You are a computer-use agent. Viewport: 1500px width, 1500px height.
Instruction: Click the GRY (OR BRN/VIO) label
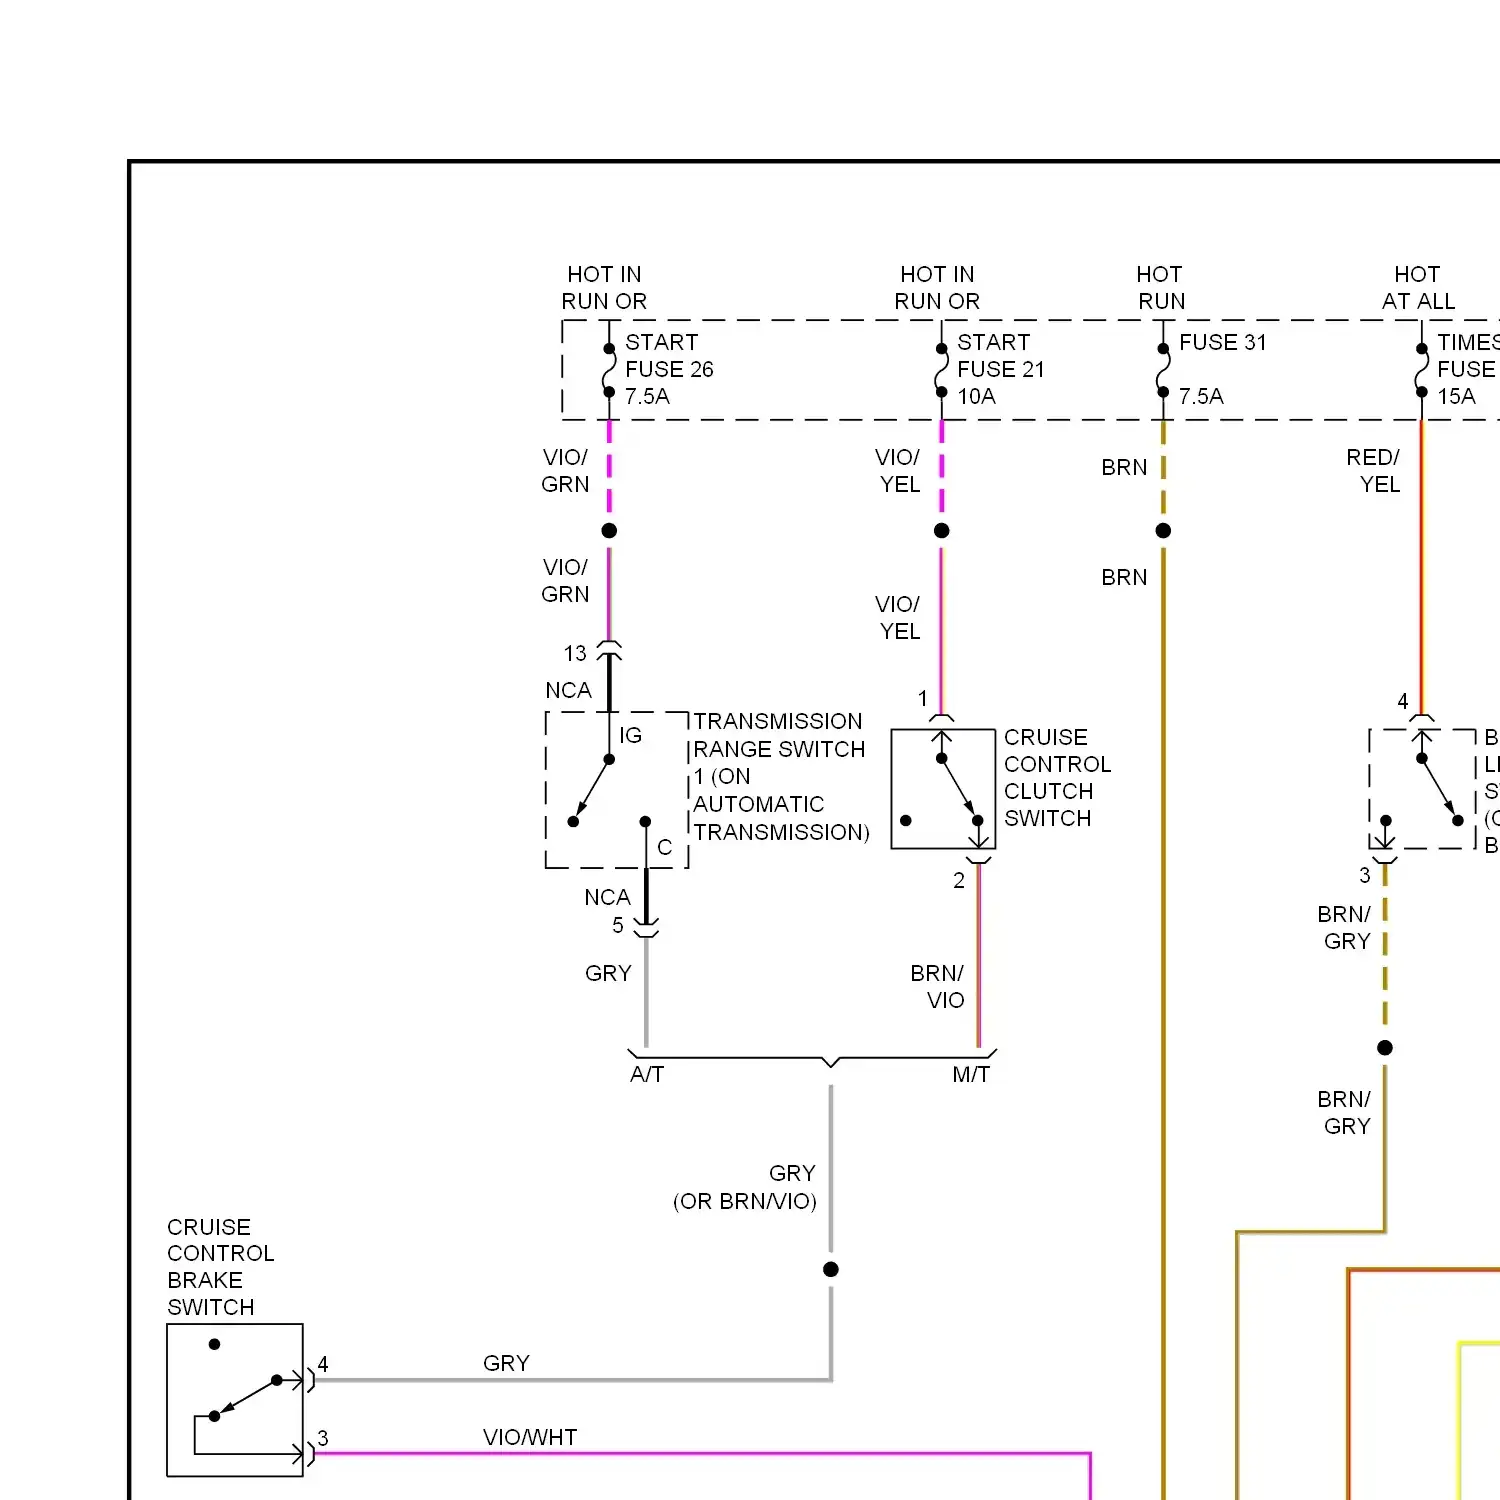745,1187
